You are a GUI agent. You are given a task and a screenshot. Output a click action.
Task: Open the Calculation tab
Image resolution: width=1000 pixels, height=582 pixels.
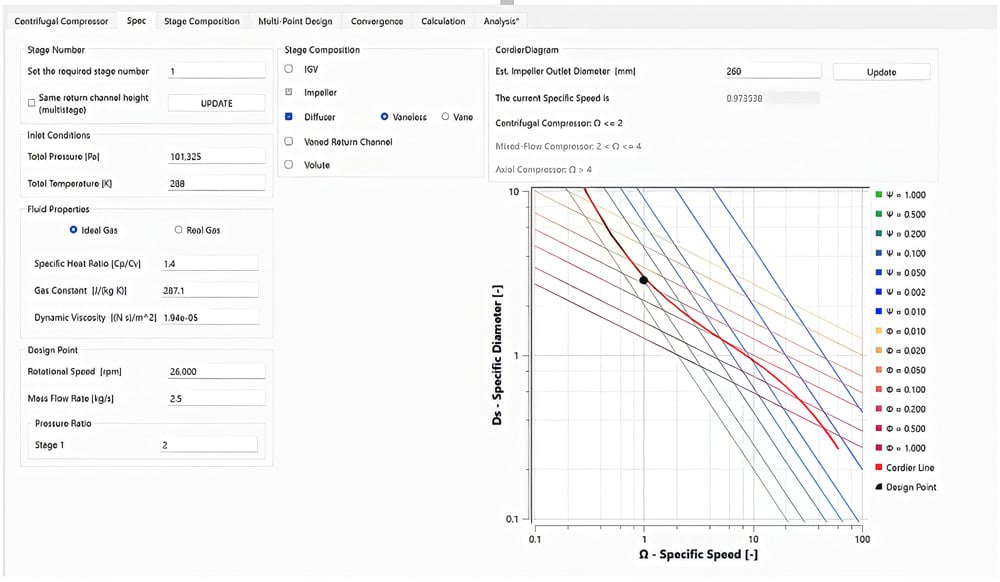(x=443, y=21)
